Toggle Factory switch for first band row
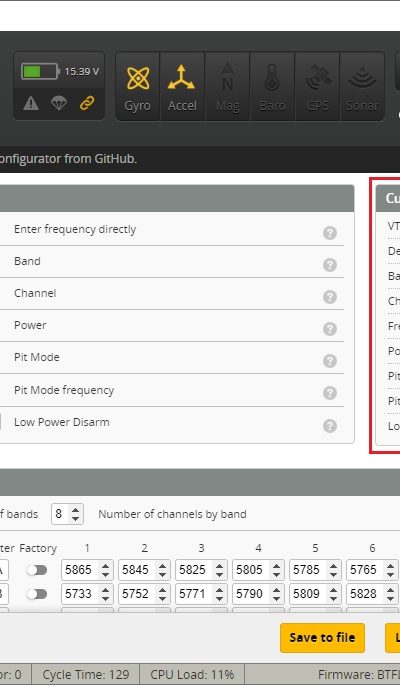Image resolution: width=400 pixels, height=685 pixels. (x=37, y=570)
